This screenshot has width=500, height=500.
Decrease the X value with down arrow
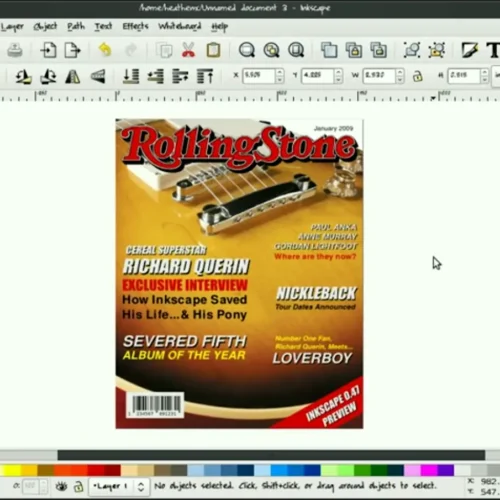(x=280, y=80)
